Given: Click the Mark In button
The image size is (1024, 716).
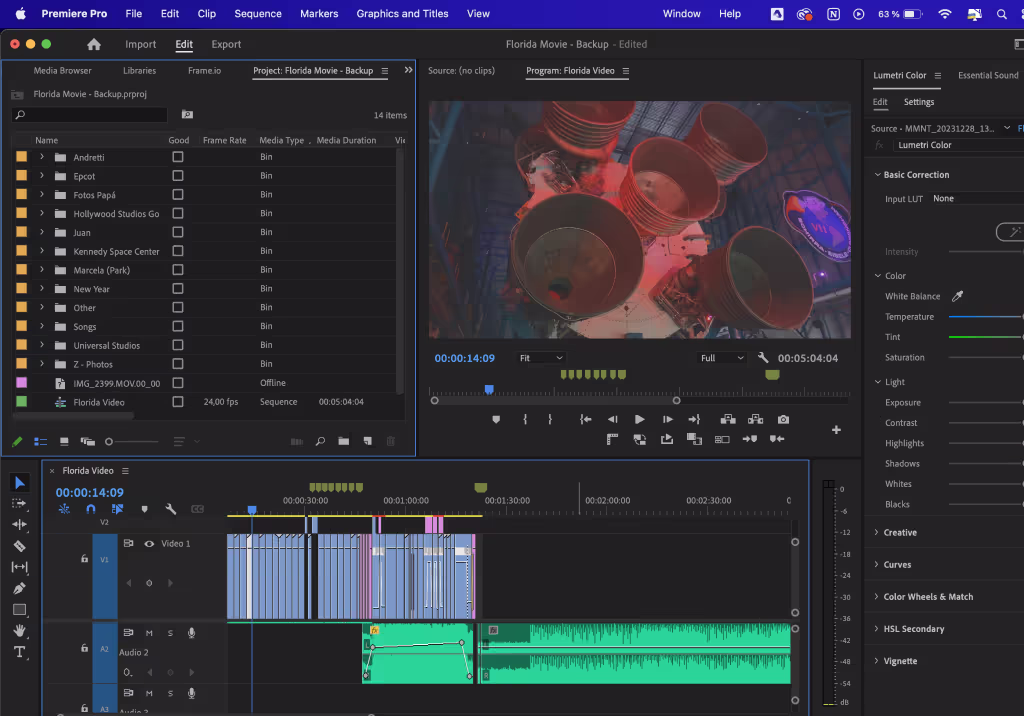Looking at the screenshot, I should [x=525, y=419].
